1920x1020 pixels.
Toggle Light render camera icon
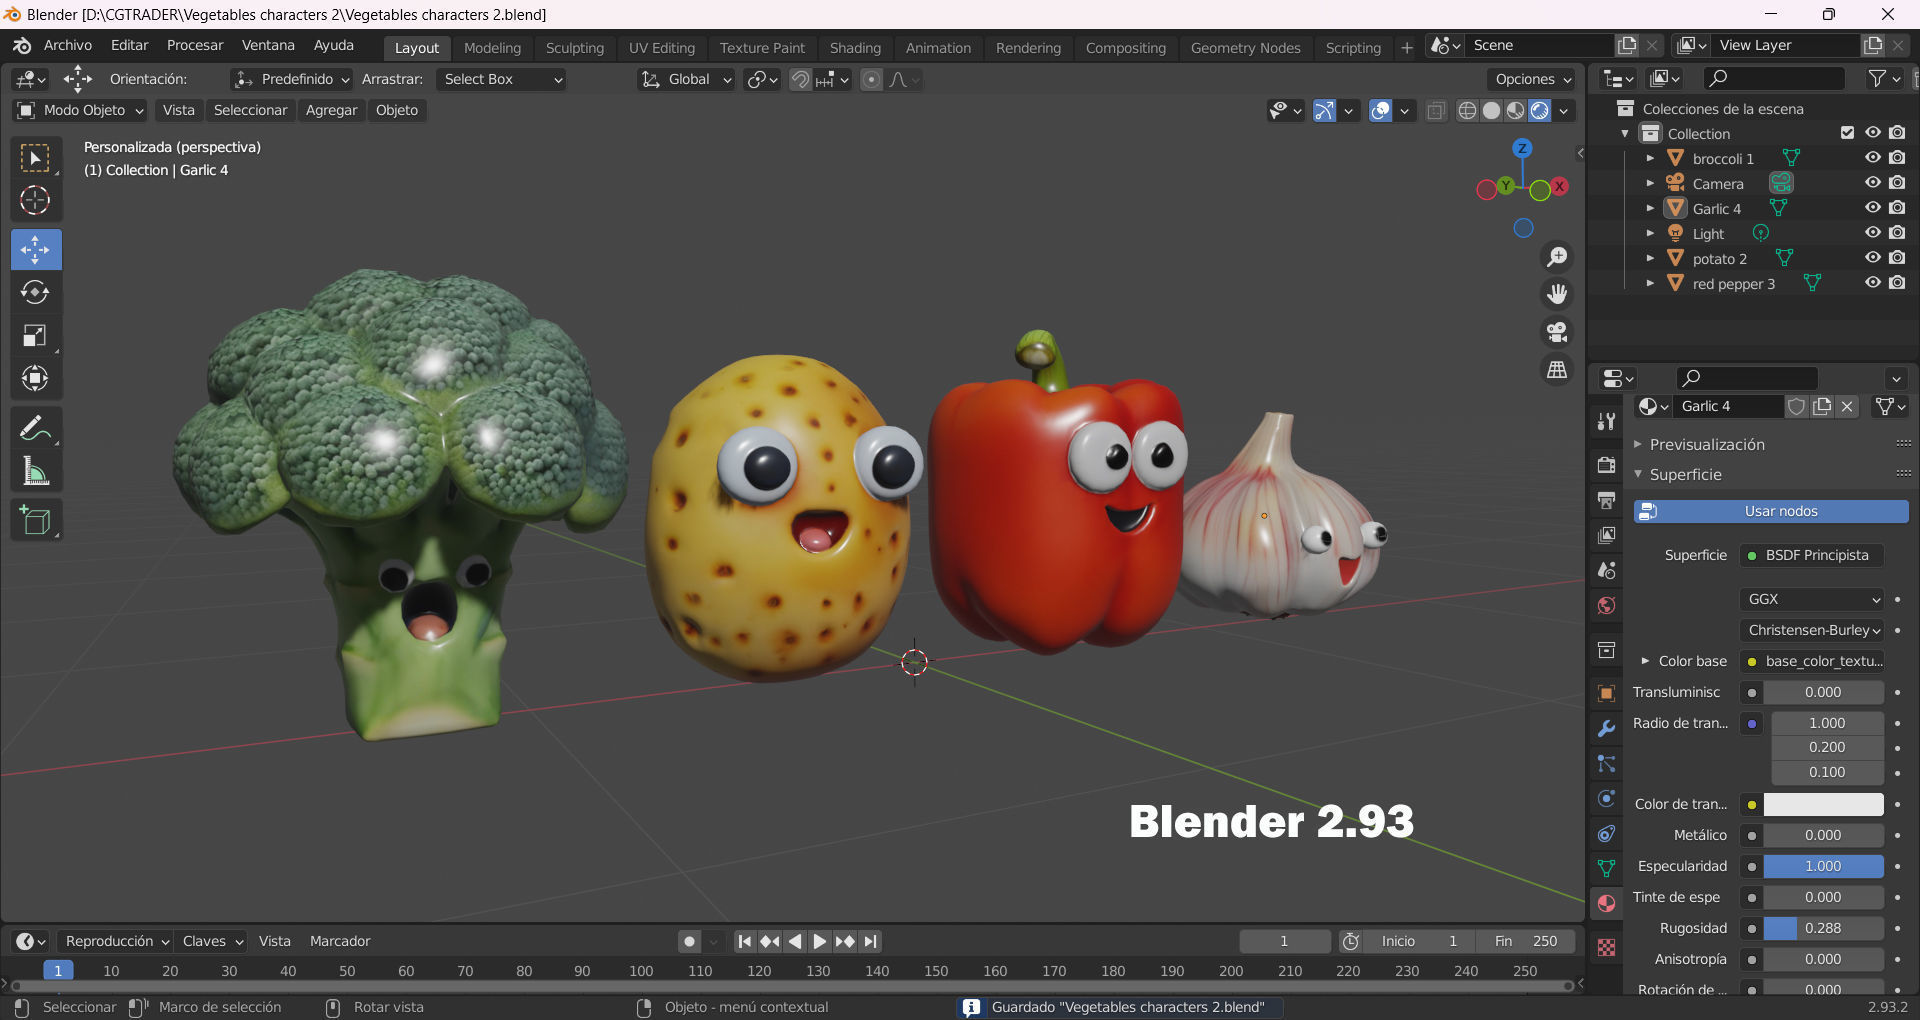coord(1897,233)
